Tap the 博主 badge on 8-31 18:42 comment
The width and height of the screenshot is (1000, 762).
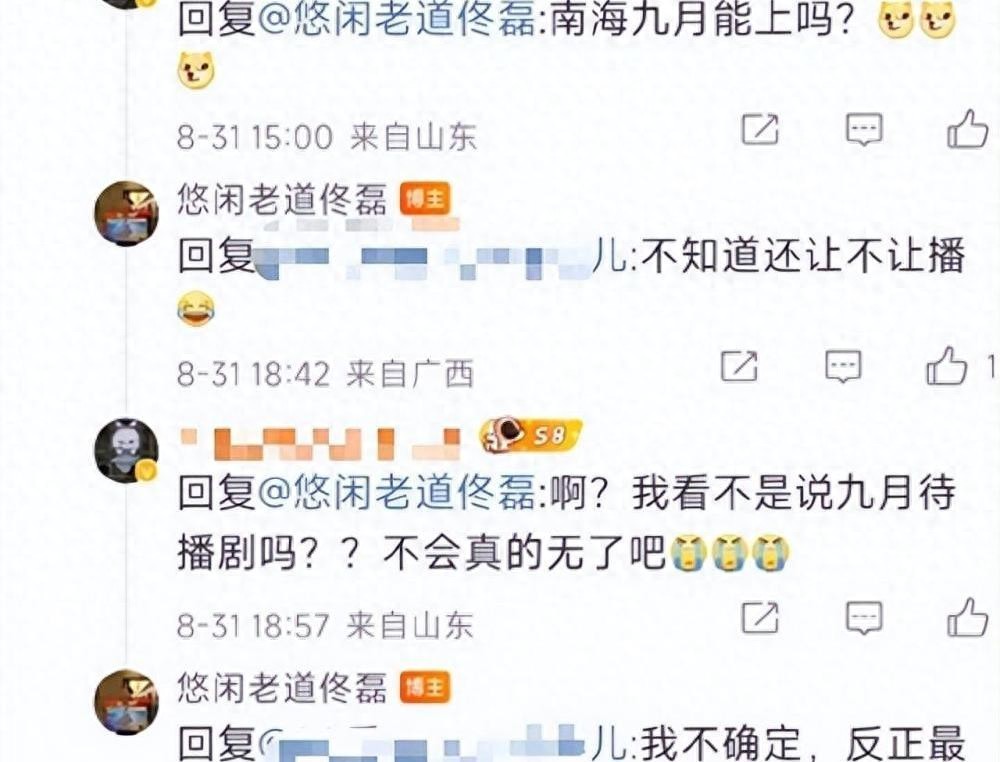425,199
